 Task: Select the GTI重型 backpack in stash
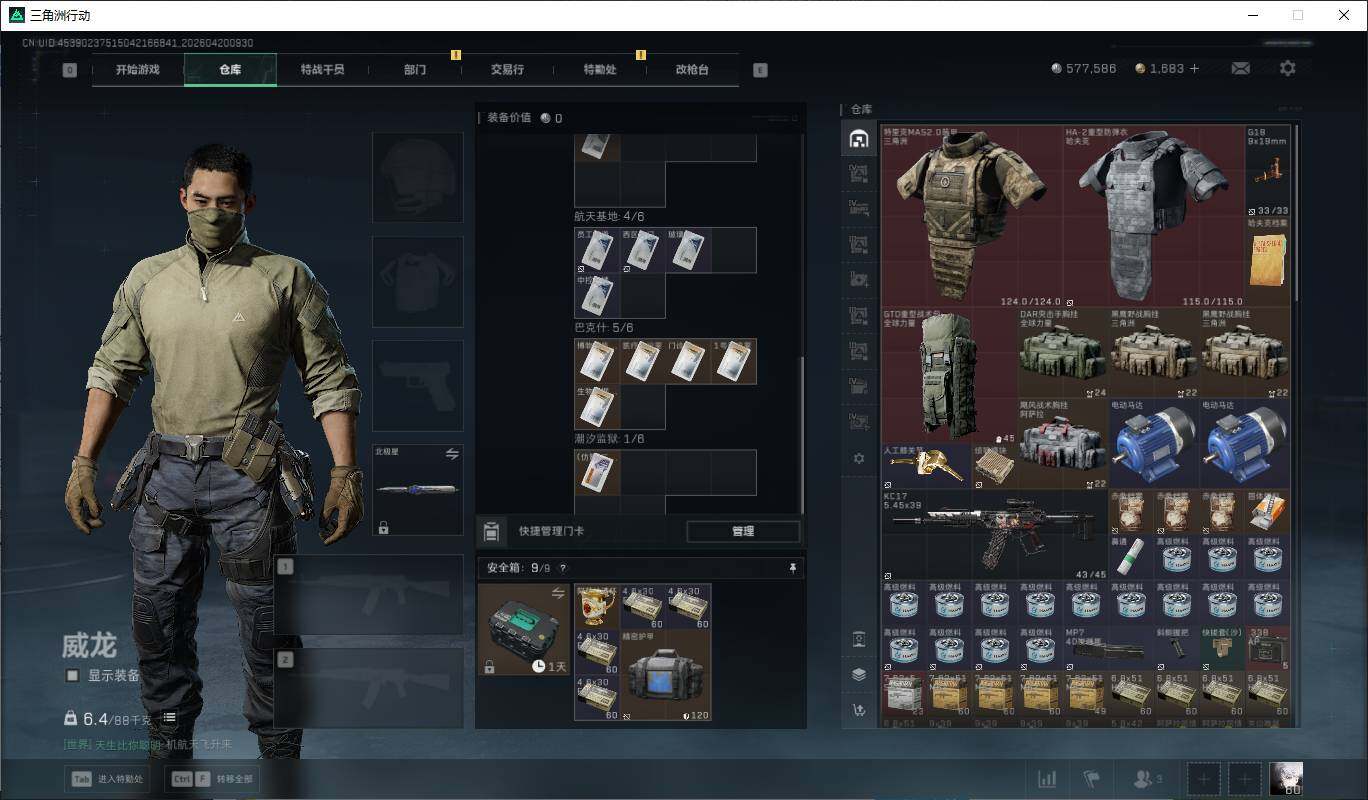tap(949, 376)
